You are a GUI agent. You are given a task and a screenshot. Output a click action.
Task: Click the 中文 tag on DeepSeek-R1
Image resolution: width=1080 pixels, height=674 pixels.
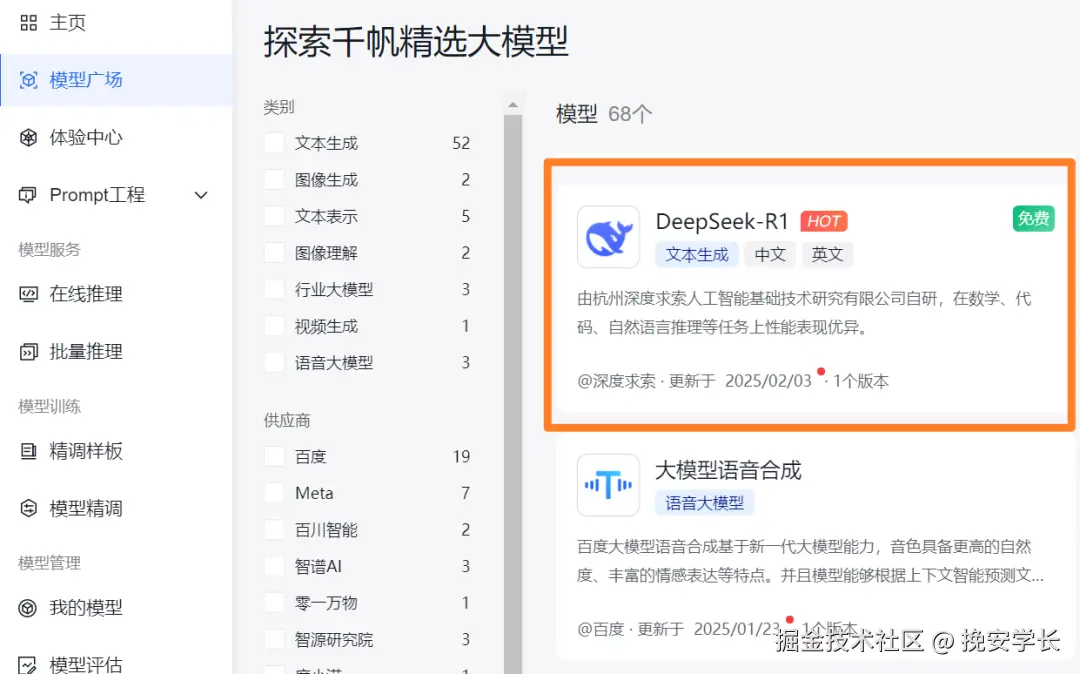point(770,255)
